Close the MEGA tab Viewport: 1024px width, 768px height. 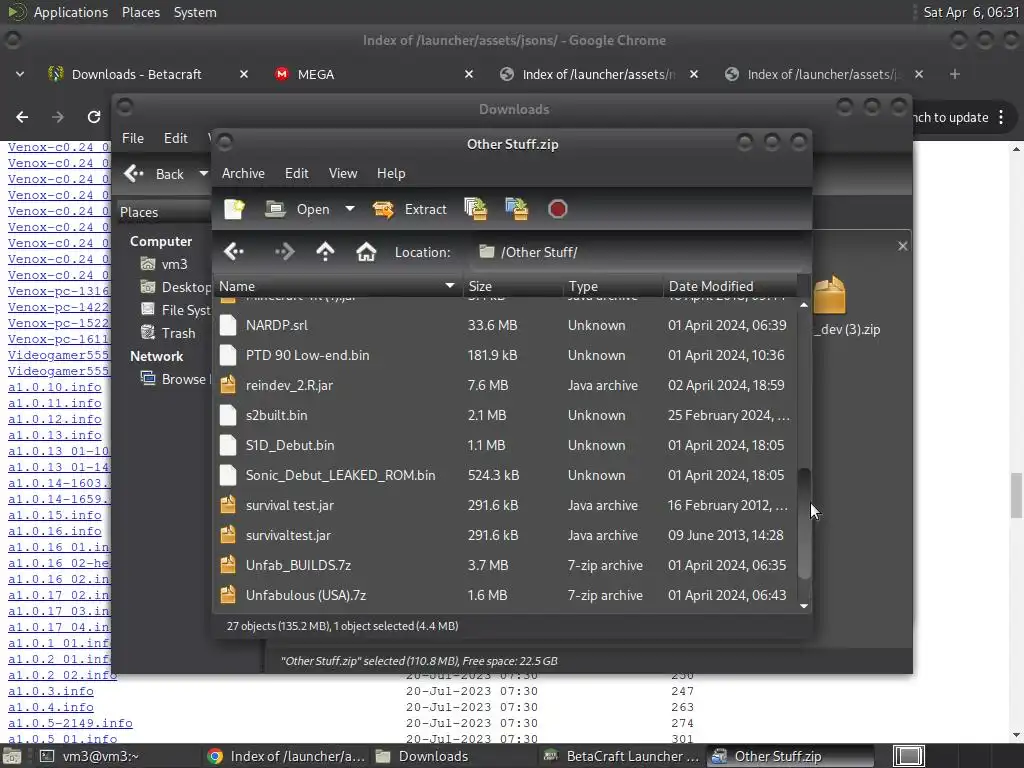pyautogui.click(x=469, y=74)
